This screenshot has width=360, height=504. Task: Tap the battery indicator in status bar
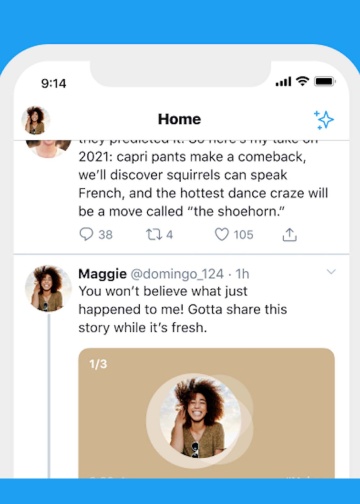[325, 81]
